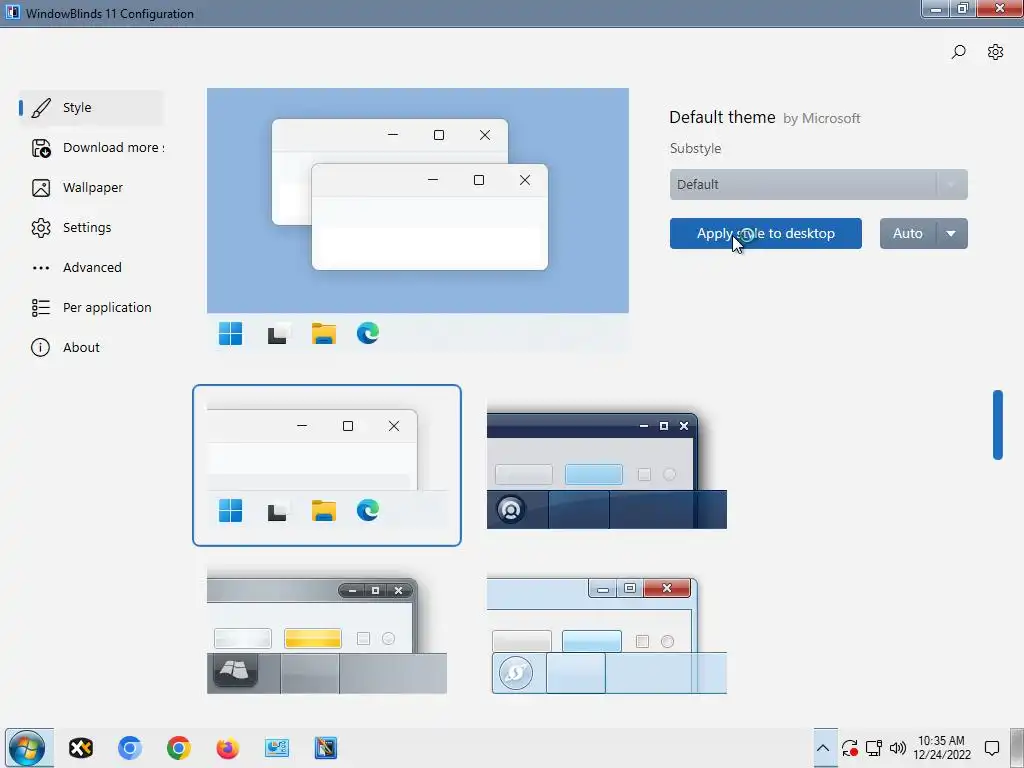Click the Wallpaper picture icon
This screenshot has width=1024, height=768.
click(40, 188)
